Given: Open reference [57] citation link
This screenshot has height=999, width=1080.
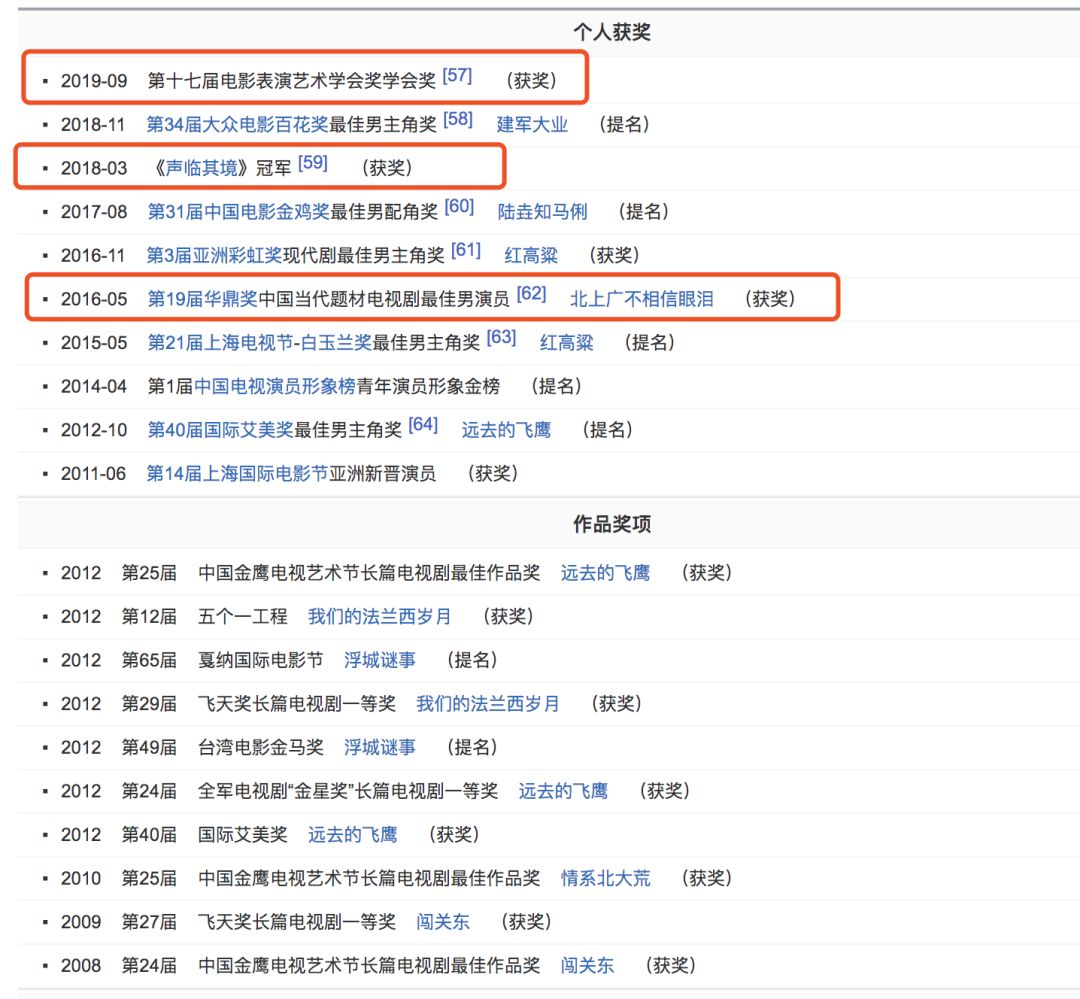Looking at the screenshot, I should click(x=457, y=76).
